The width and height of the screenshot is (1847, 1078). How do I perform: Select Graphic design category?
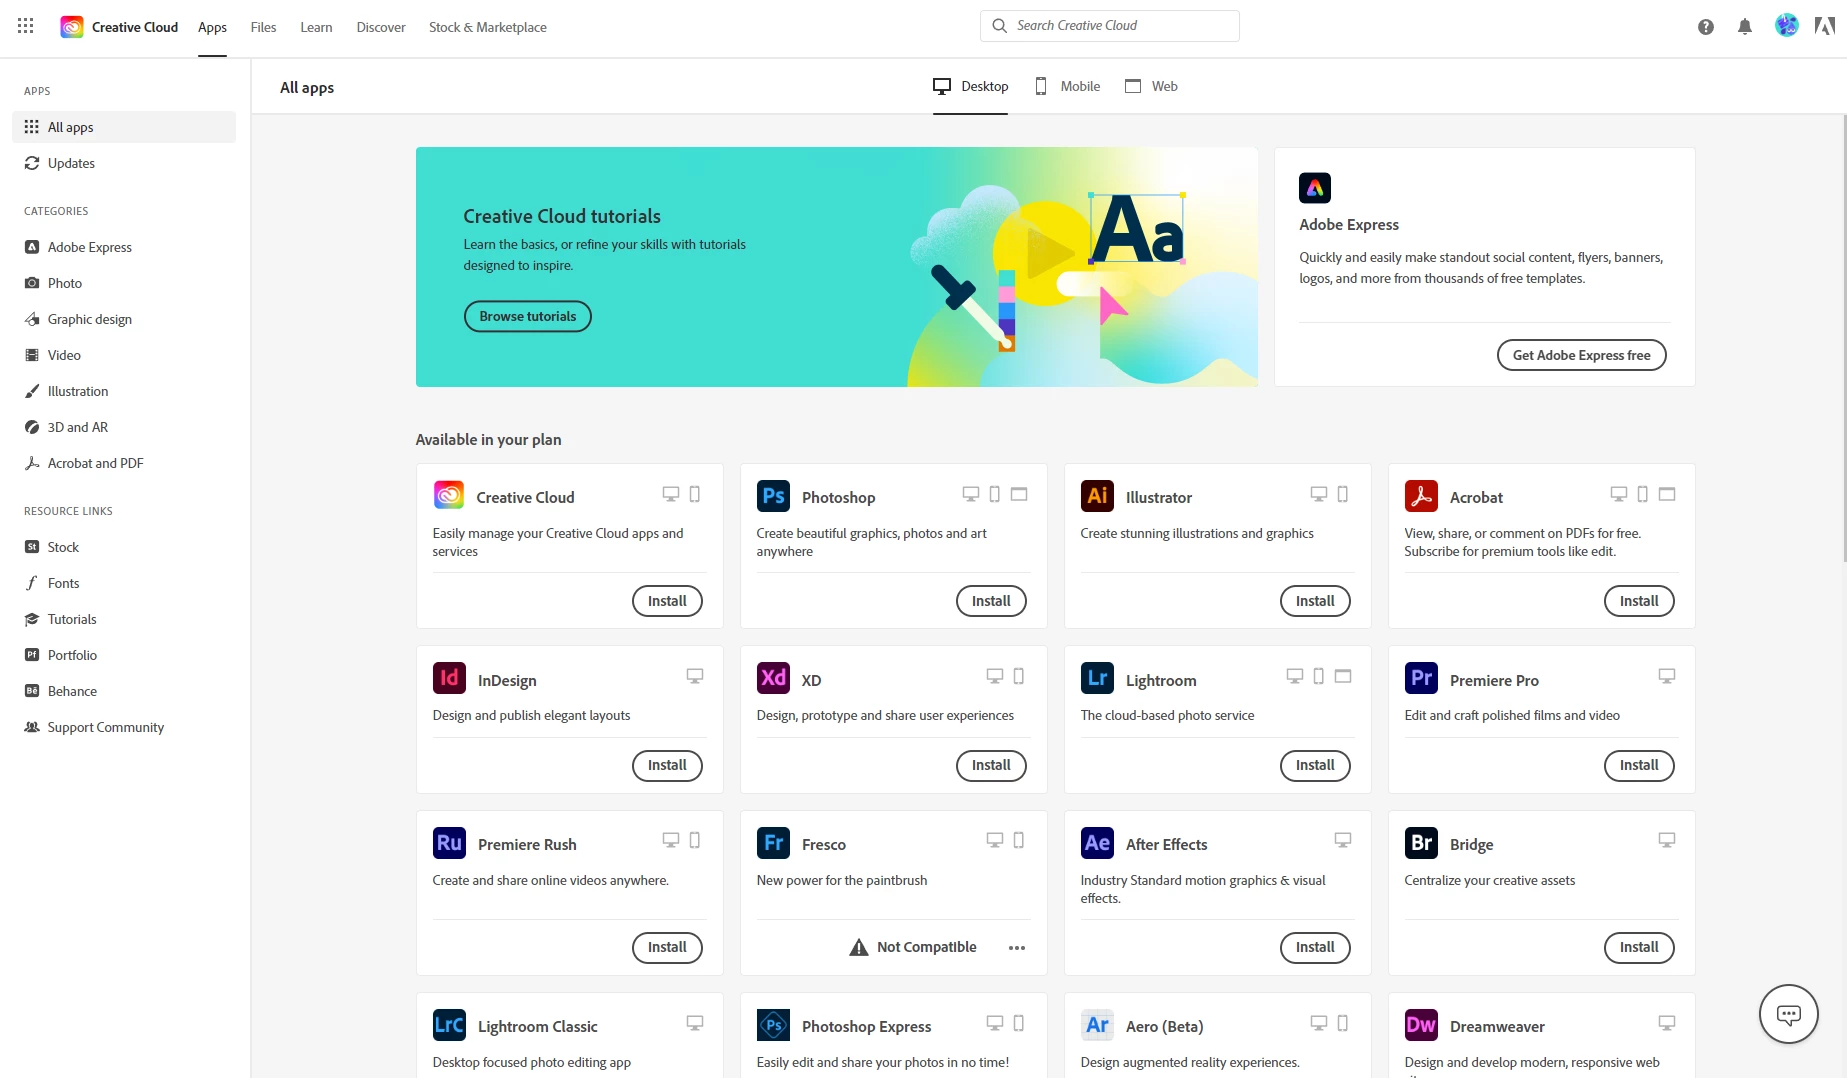(x=124, y=319)
